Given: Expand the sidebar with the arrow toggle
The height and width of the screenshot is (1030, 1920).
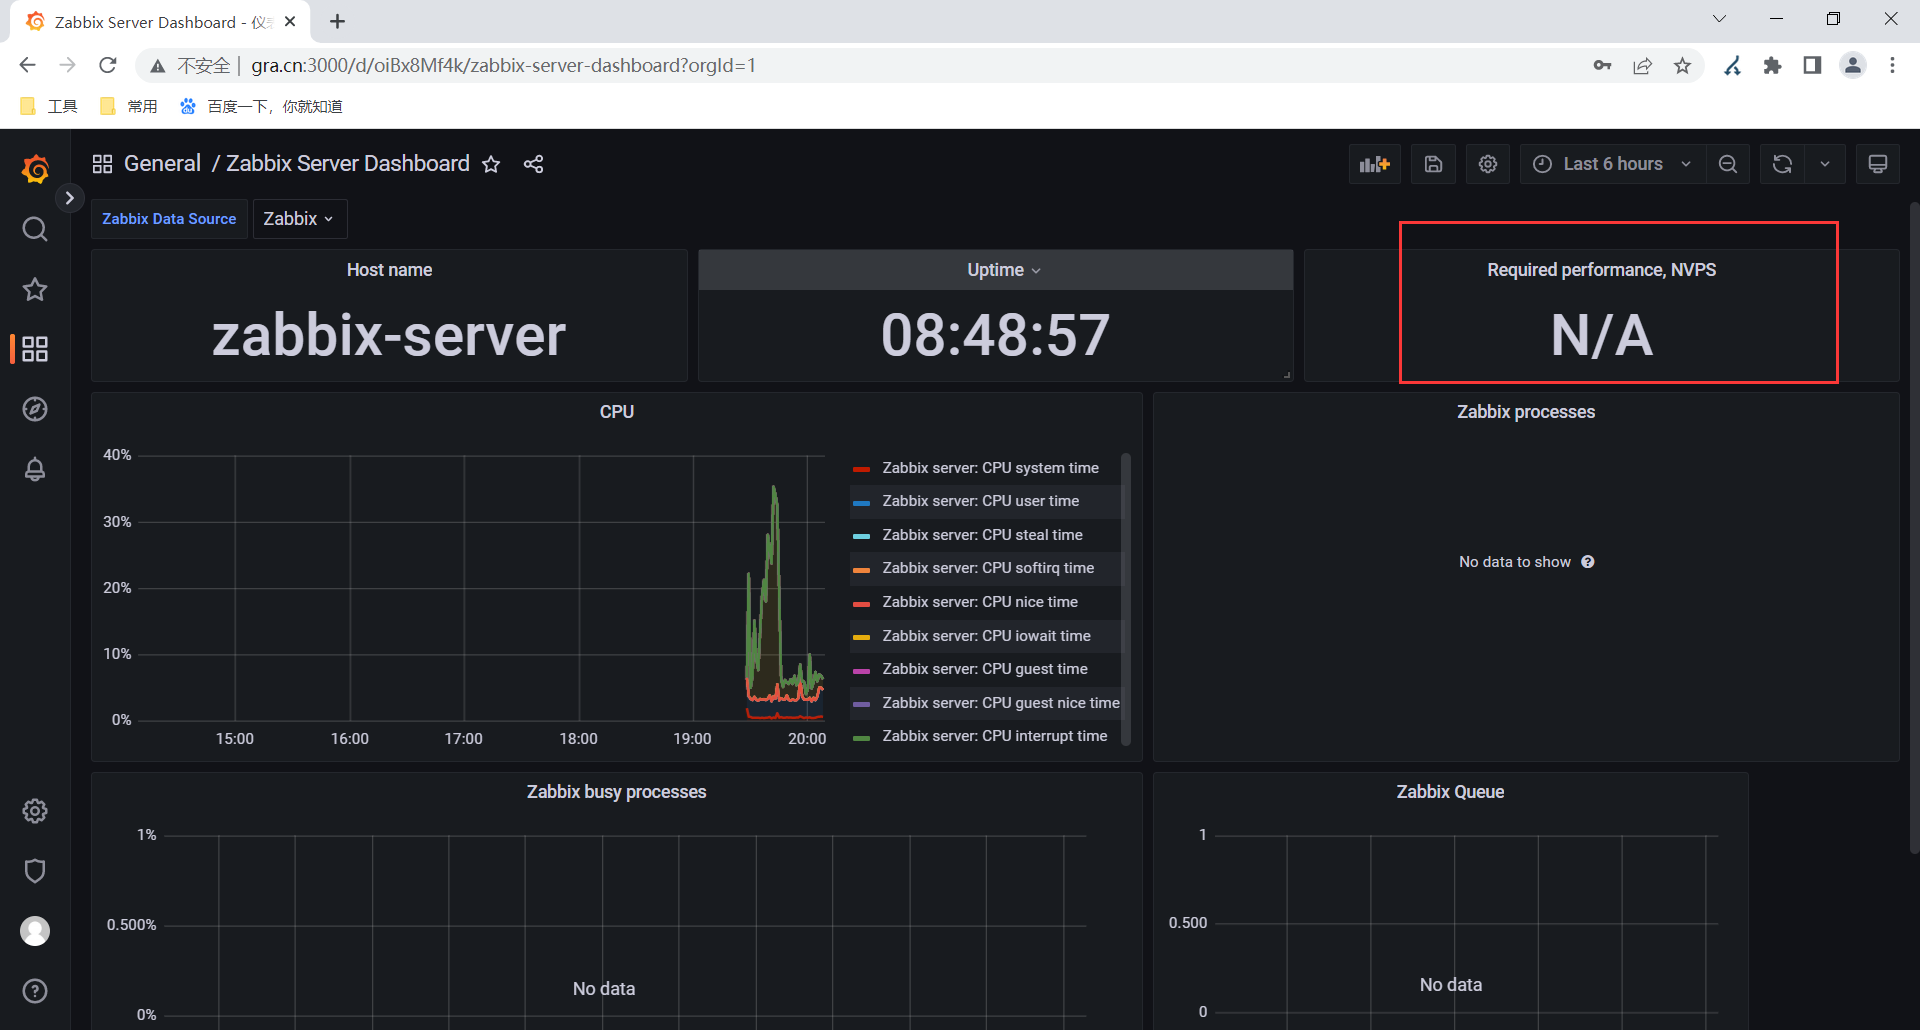Looking at the screenshot, I should coord(69,198).
